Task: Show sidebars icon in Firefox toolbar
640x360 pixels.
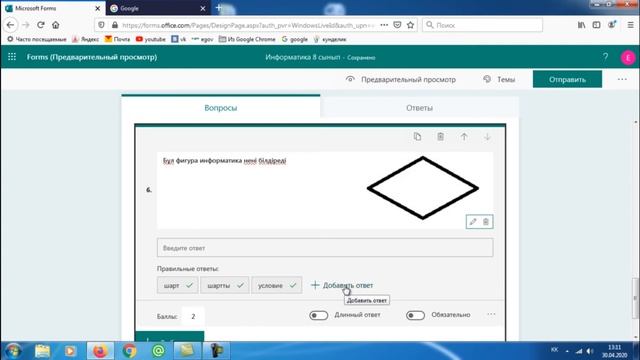Action: [596, 25]
